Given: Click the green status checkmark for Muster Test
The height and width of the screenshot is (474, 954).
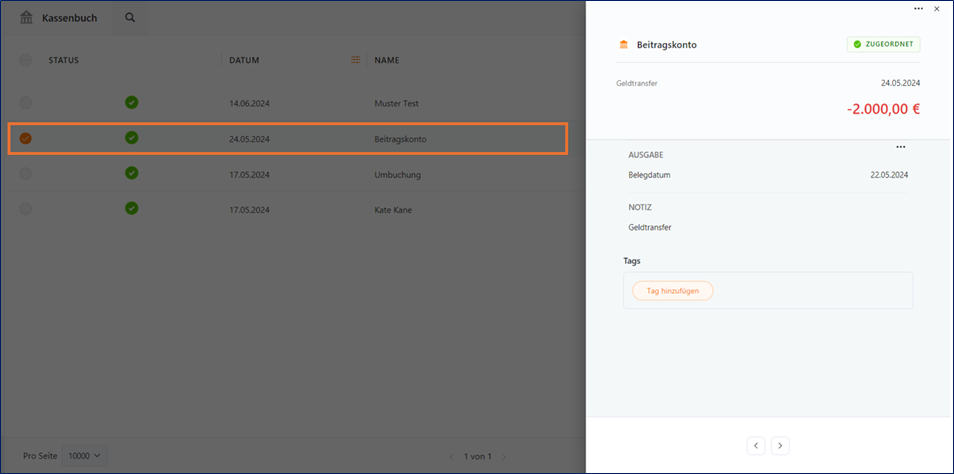Looking at the screenshot, I should pyautogui.click(x=131, y=102).
